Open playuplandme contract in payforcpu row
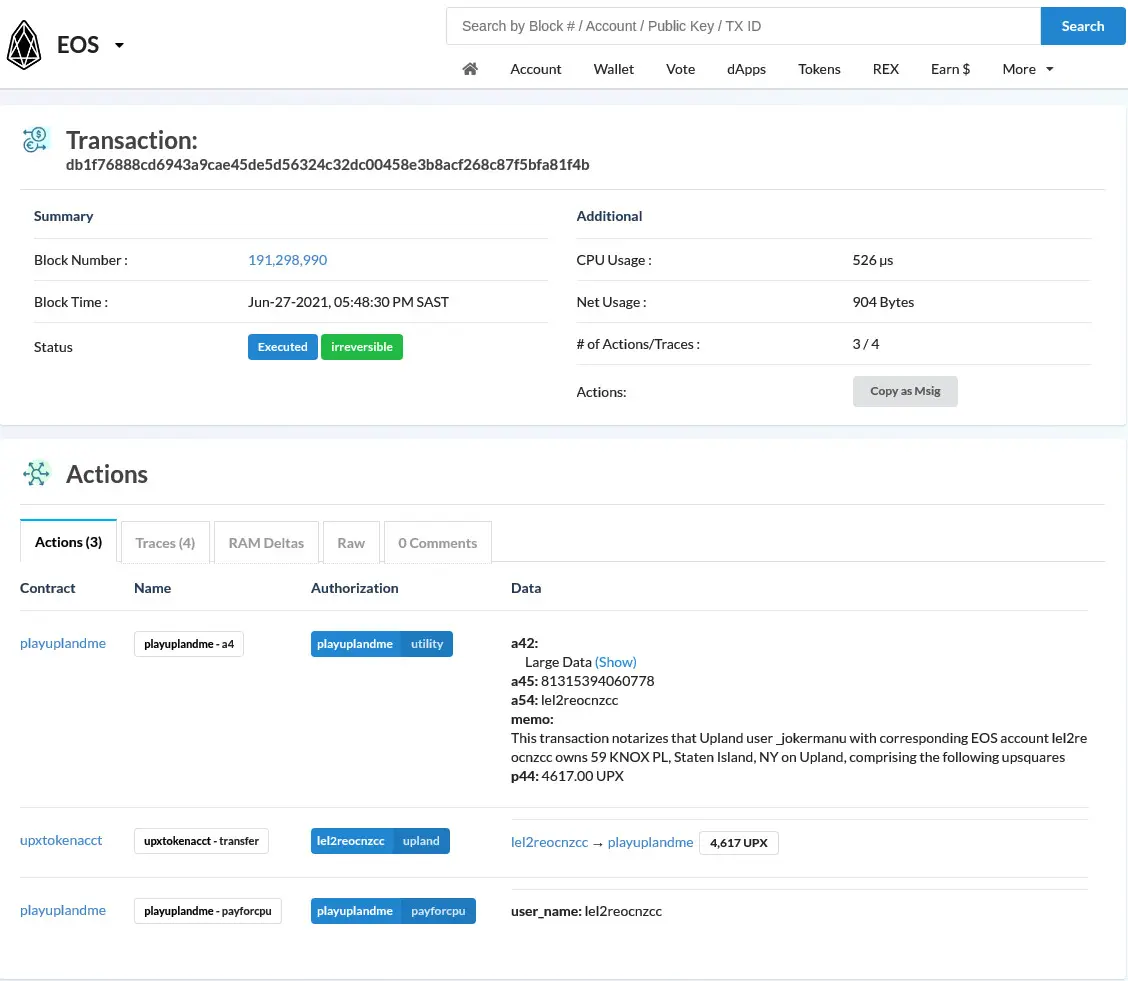This screenshot has width=1128, height=981. click(x=63, y=910)
